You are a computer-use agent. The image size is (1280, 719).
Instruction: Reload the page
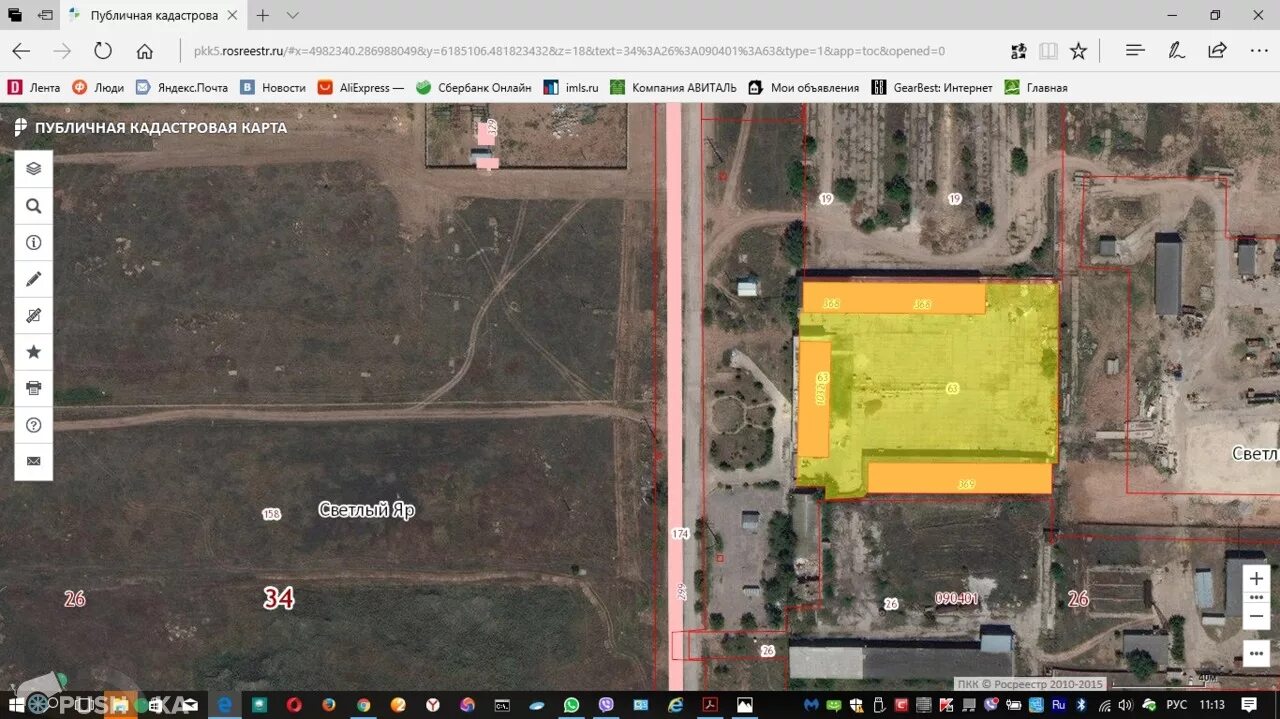[103, 51]
